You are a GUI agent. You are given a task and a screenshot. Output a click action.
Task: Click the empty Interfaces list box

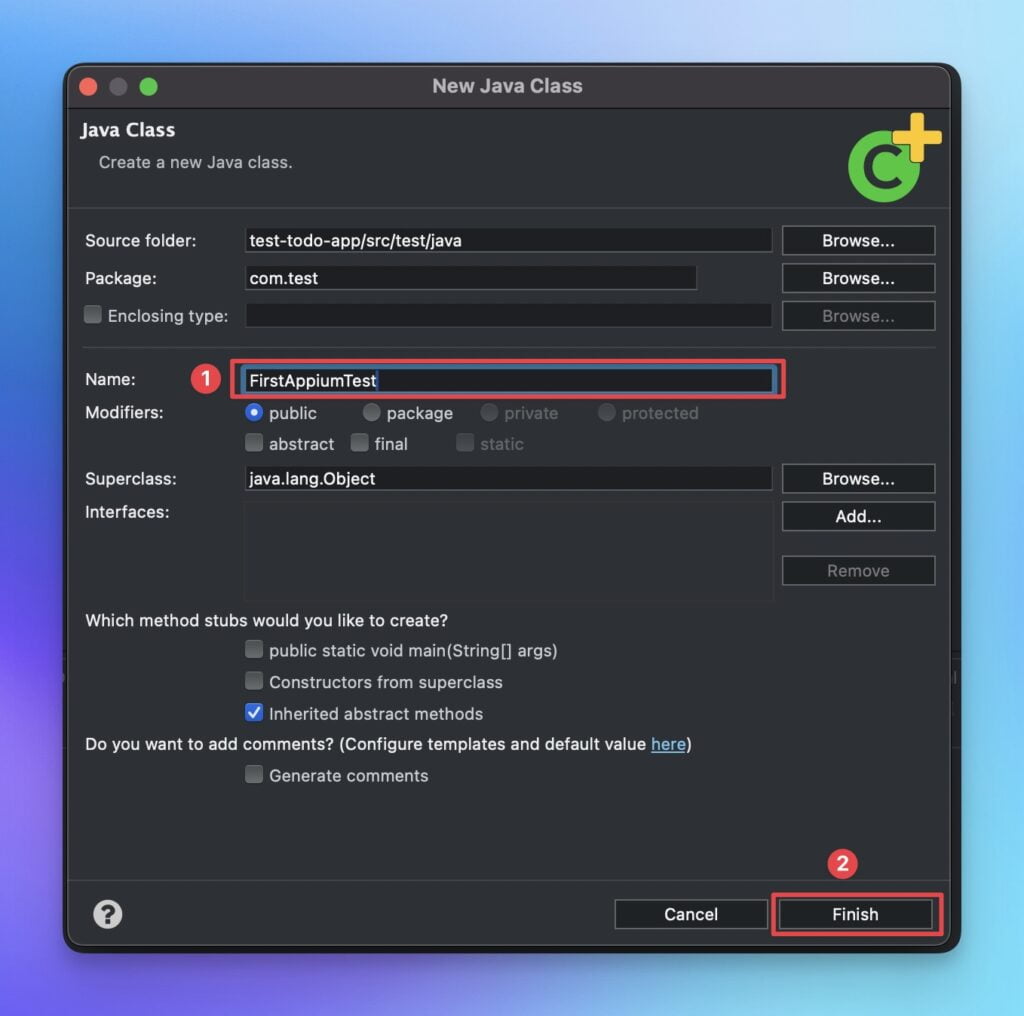pos(508,550)
